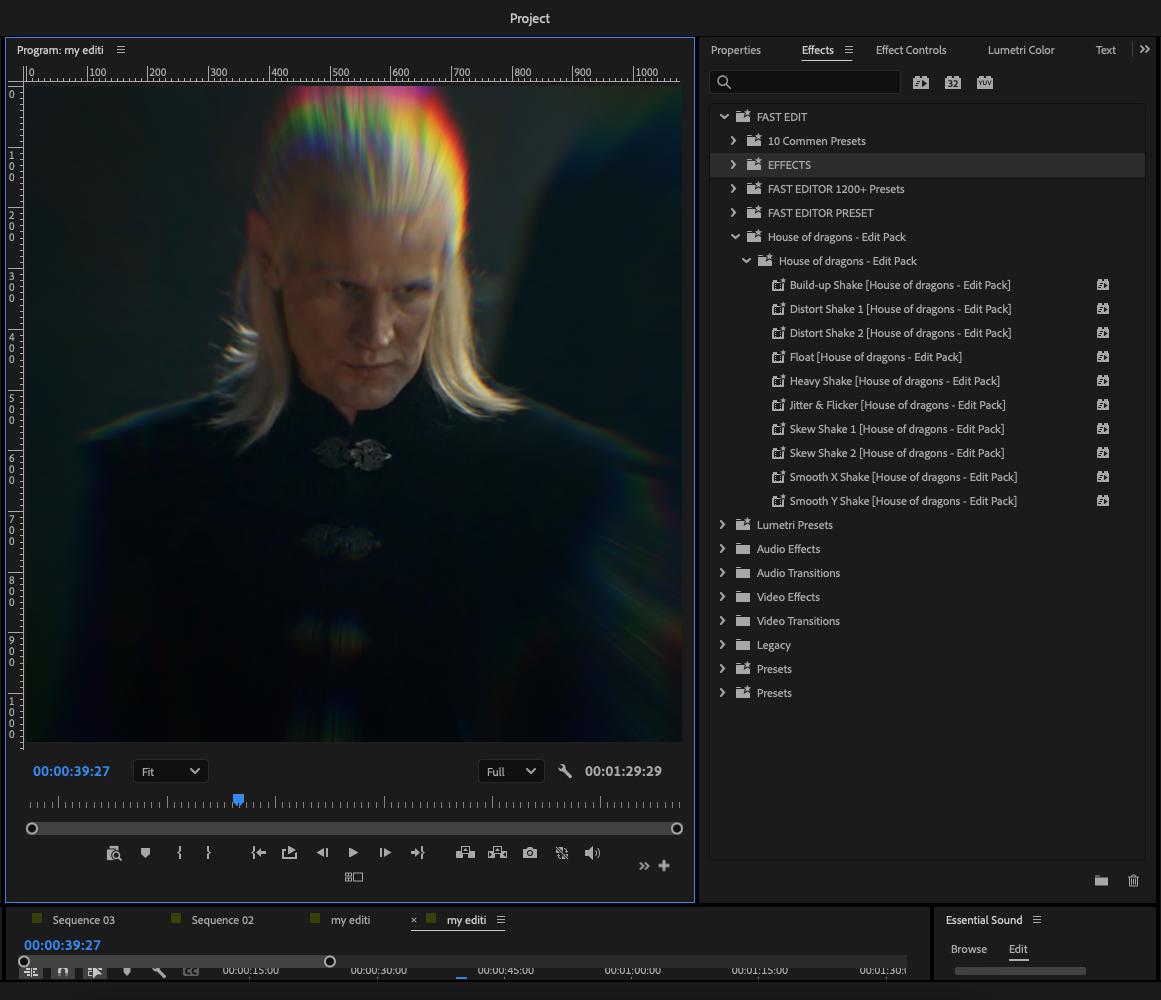Switch to the Properties tab
This screenshot has height=1000, width=1161.
[735, 50]
